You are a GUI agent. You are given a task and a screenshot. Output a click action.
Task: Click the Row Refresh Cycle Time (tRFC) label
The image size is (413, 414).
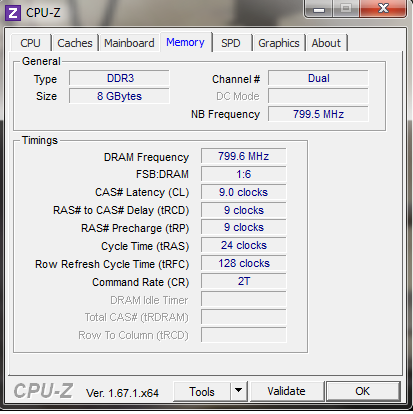coord(112,264)
